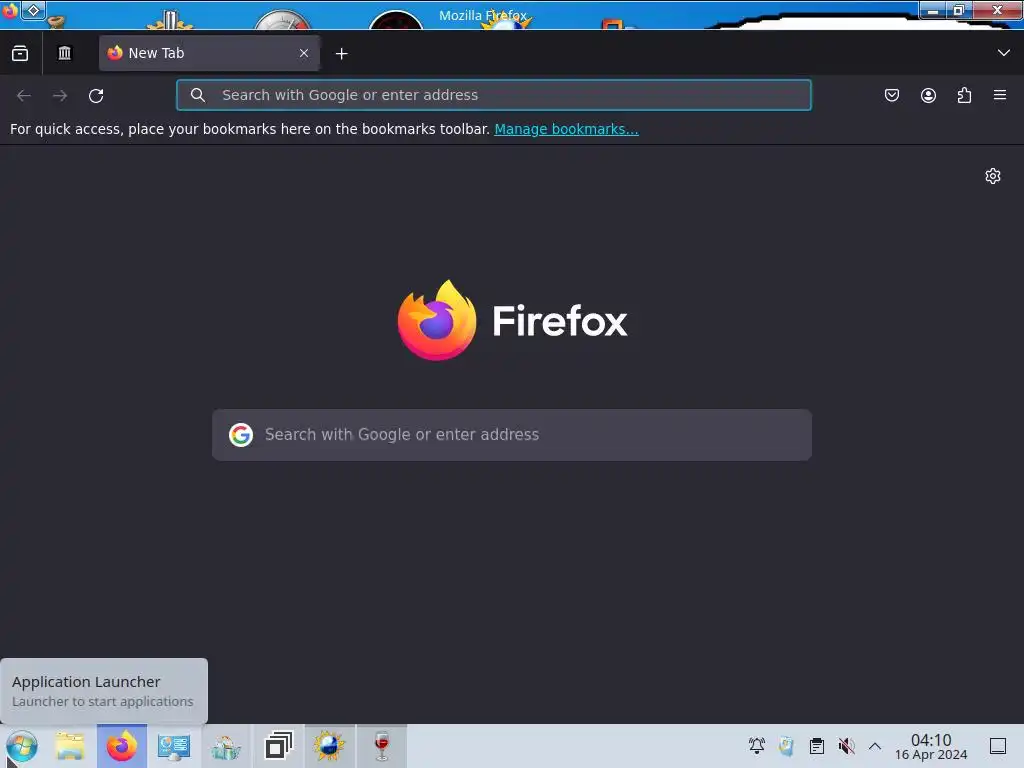
Task: Open the Extensions puzzle icon
Action: click(964, 95)
